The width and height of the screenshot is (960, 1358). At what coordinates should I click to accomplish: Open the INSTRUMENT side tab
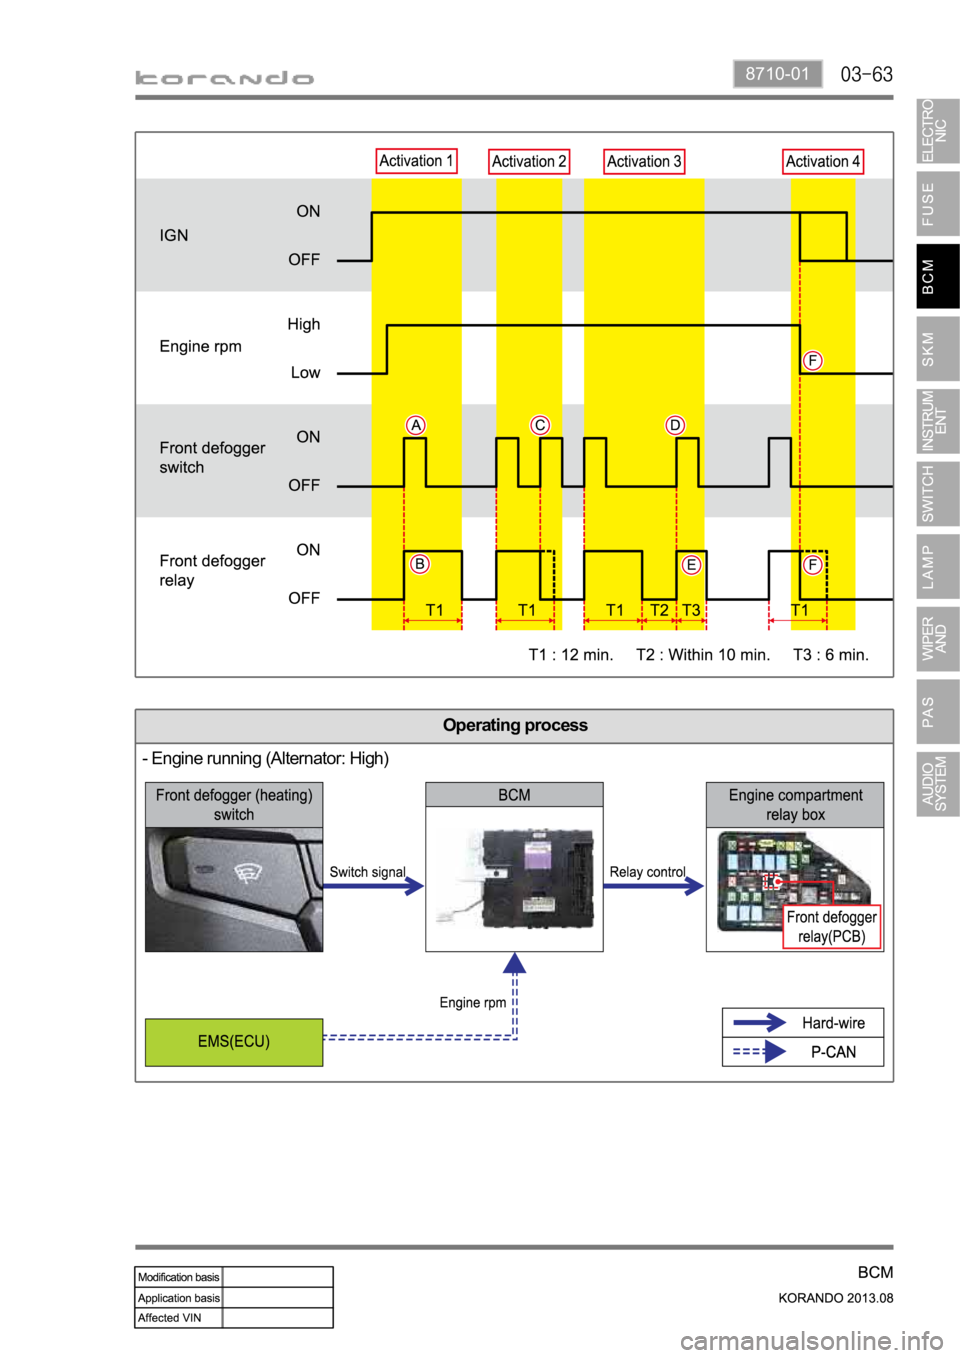[x=937, y=421]
